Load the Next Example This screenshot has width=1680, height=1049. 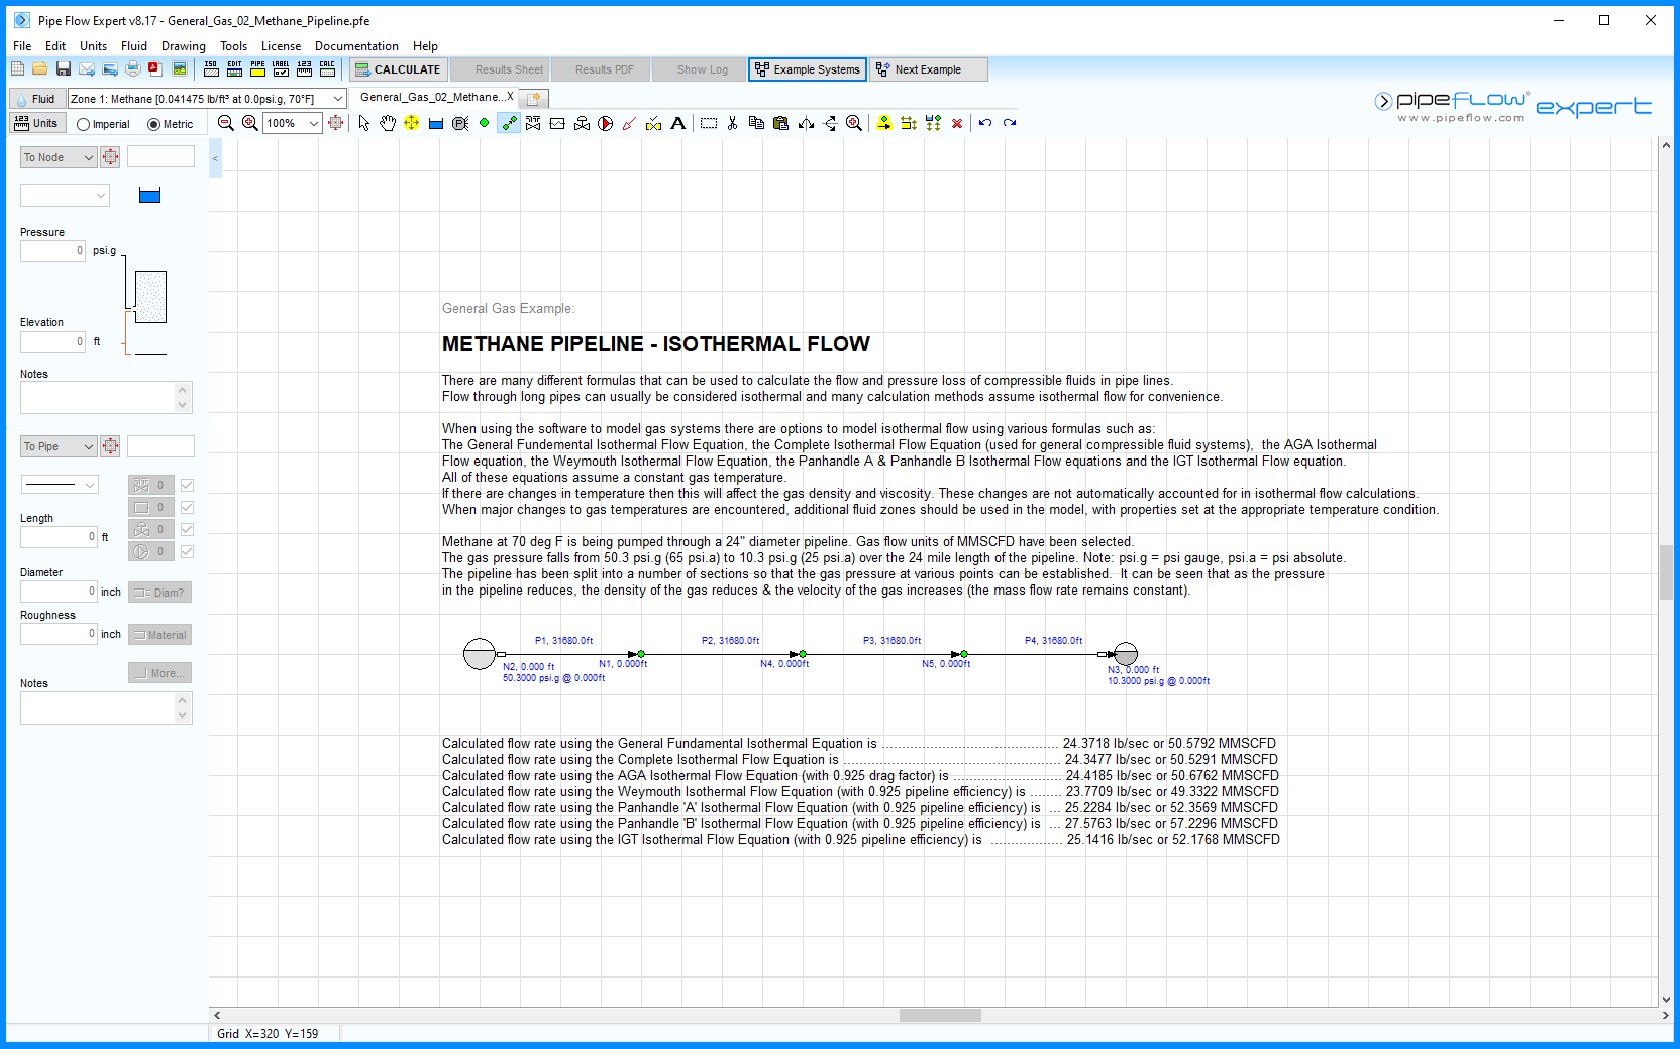tap(928, 69)
